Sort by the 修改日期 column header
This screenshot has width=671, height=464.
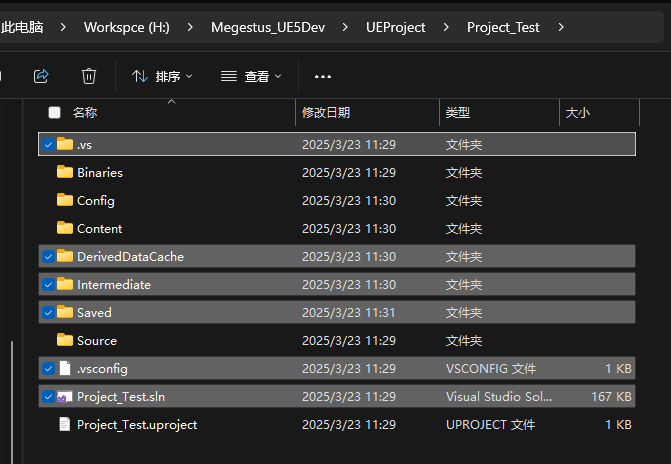coord(367,113)
